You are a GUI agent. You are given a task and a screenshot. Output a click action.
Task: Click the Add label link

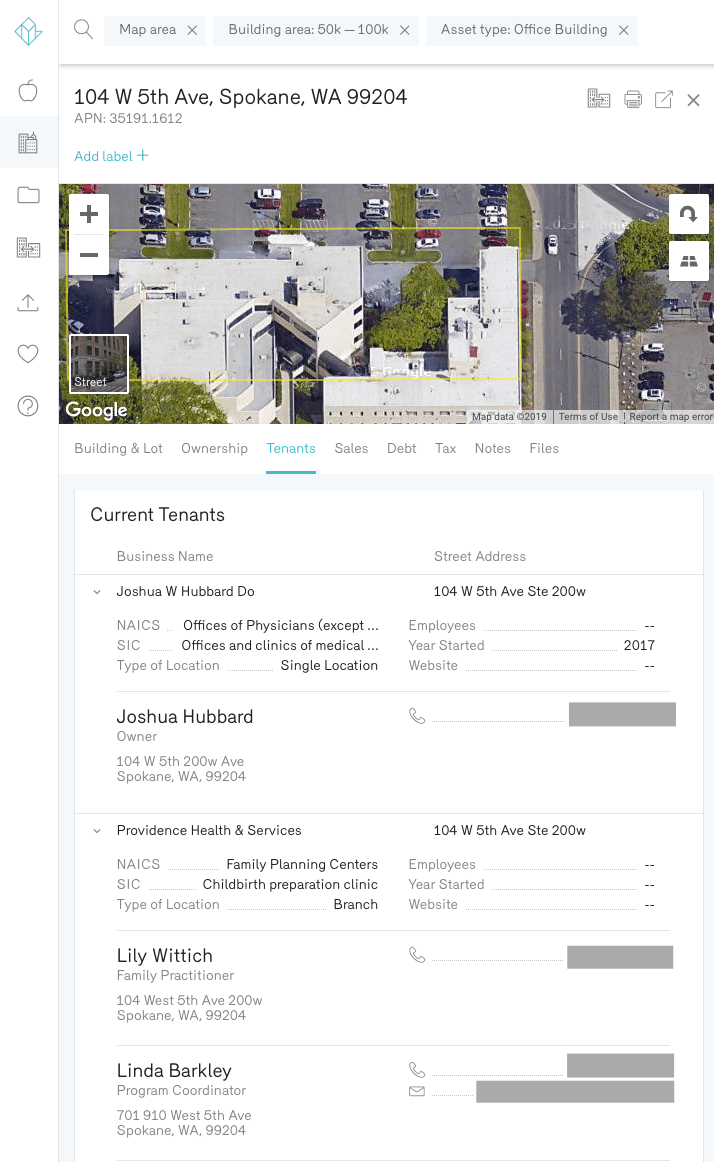click(111, 156)
